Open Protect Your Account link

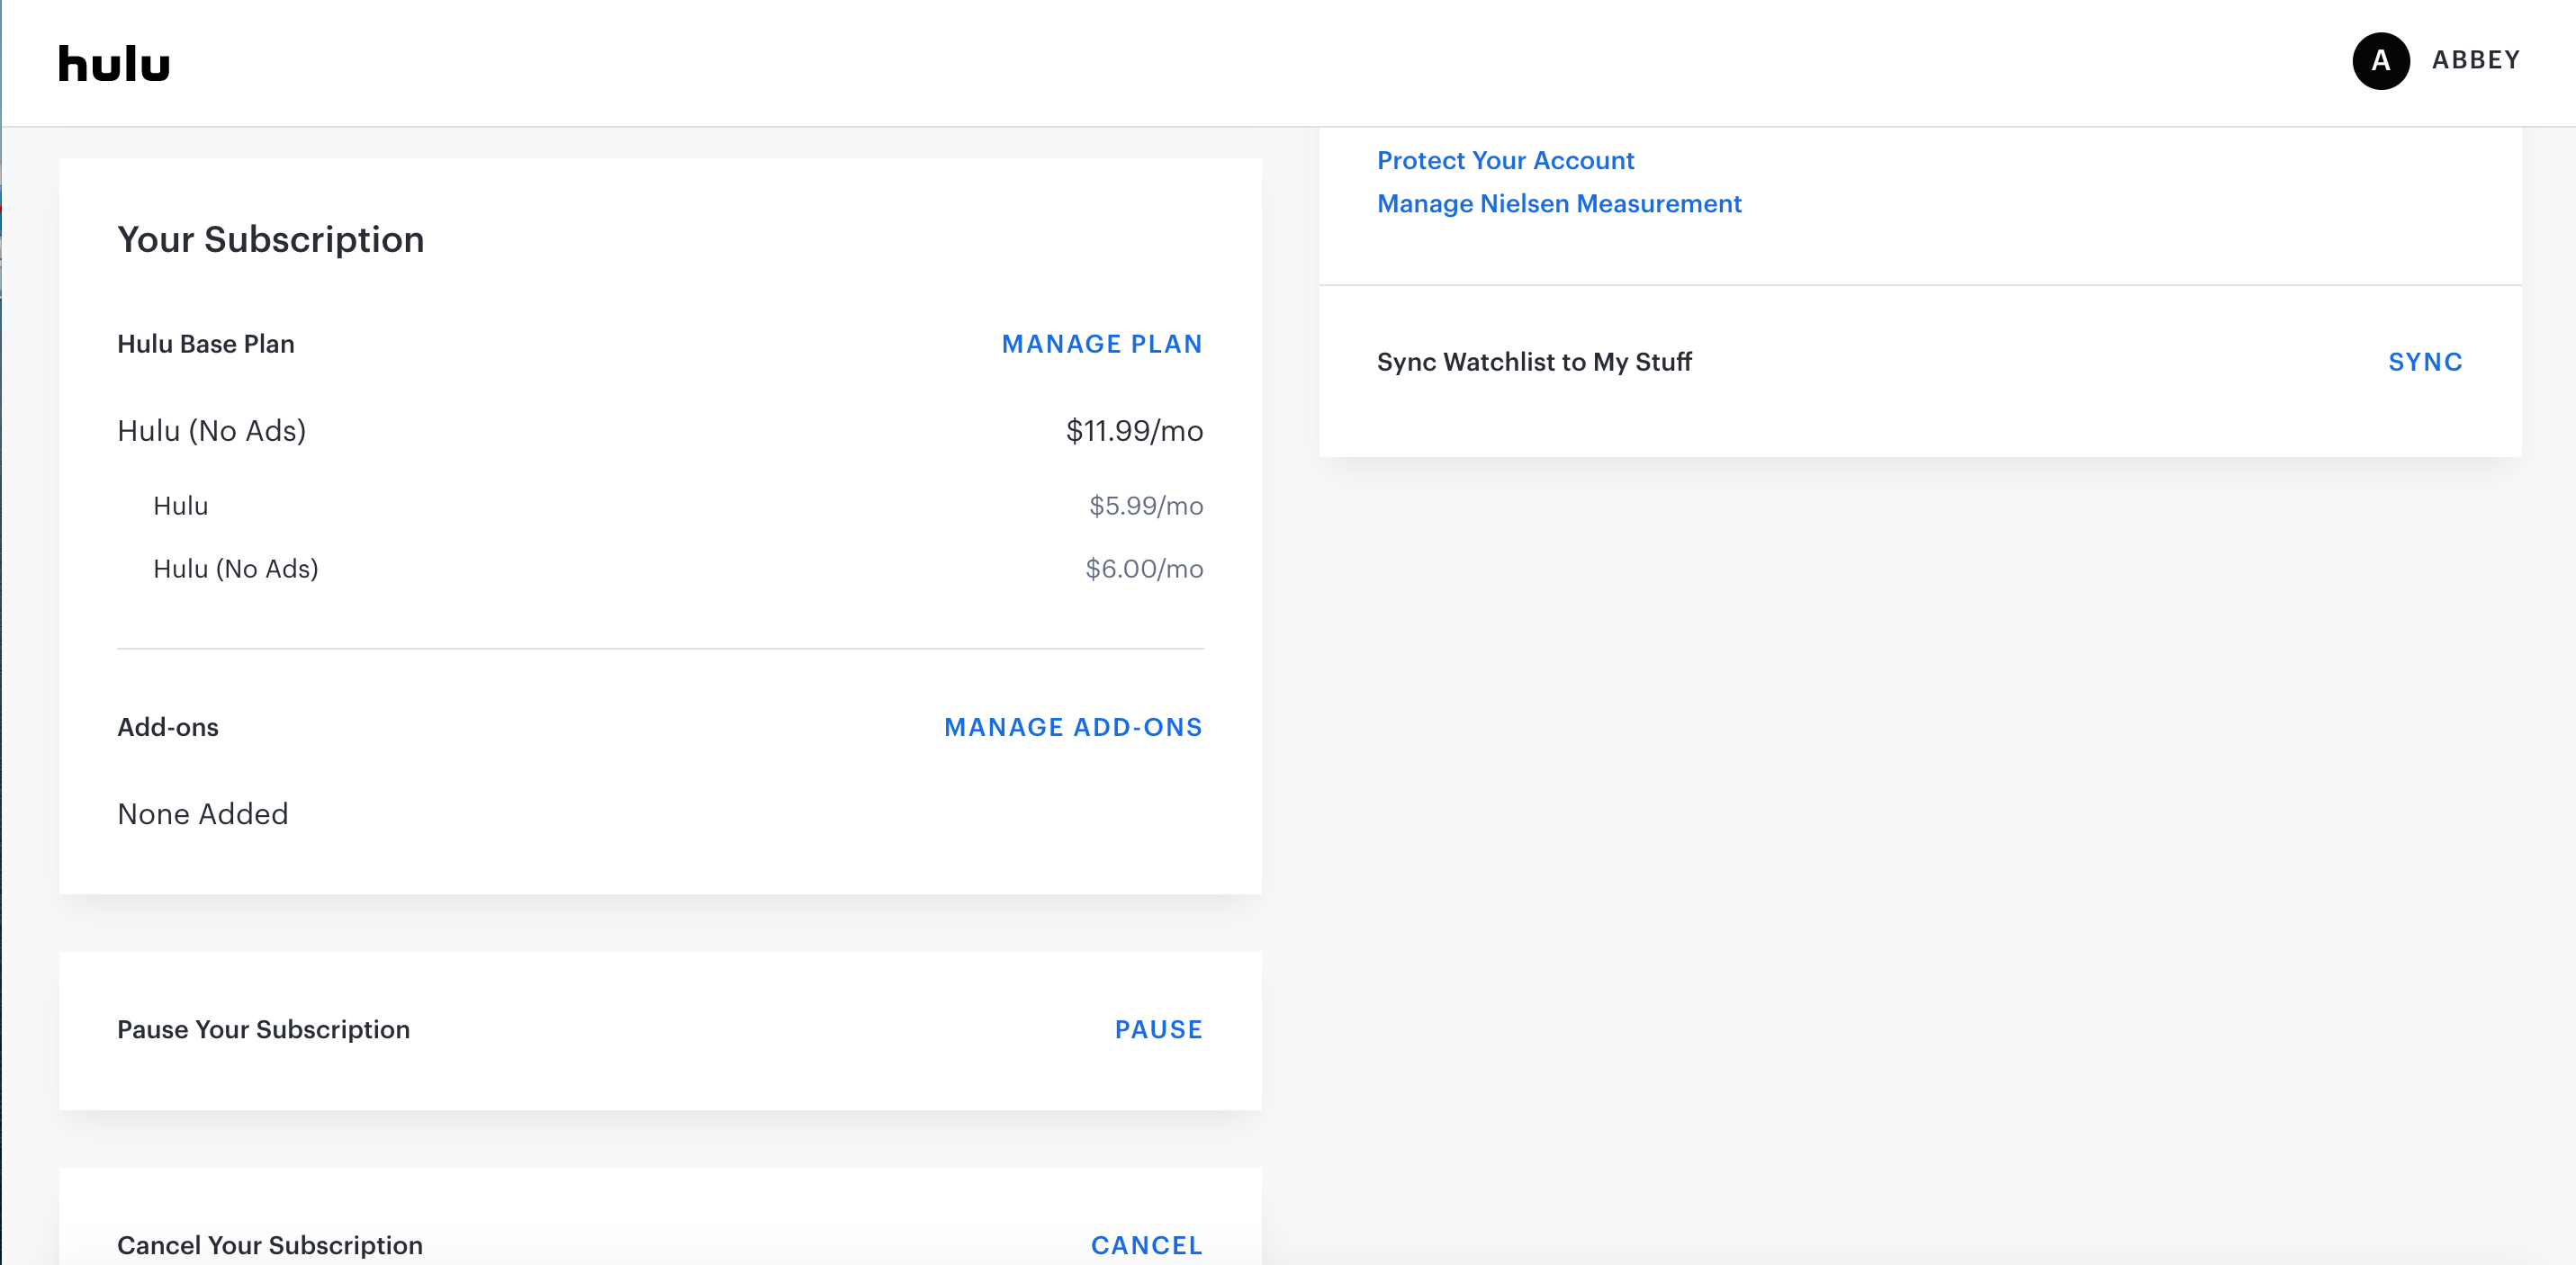pyautogui.click(x=1505, y=161)
